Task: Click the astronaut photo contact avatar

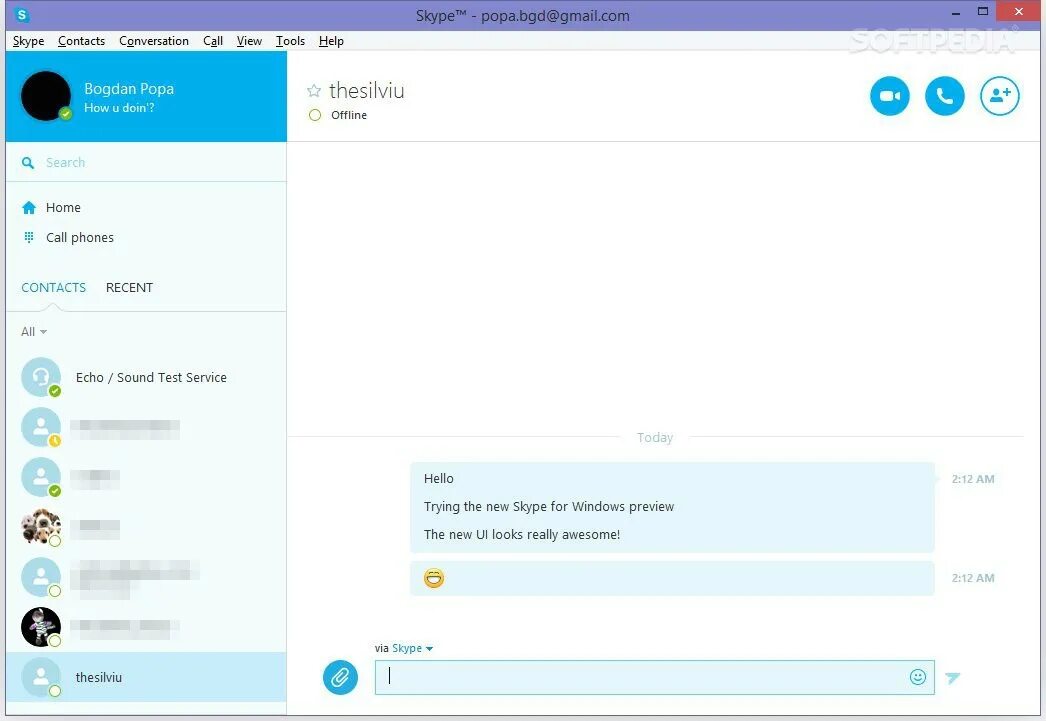Action: click(41, 626)
